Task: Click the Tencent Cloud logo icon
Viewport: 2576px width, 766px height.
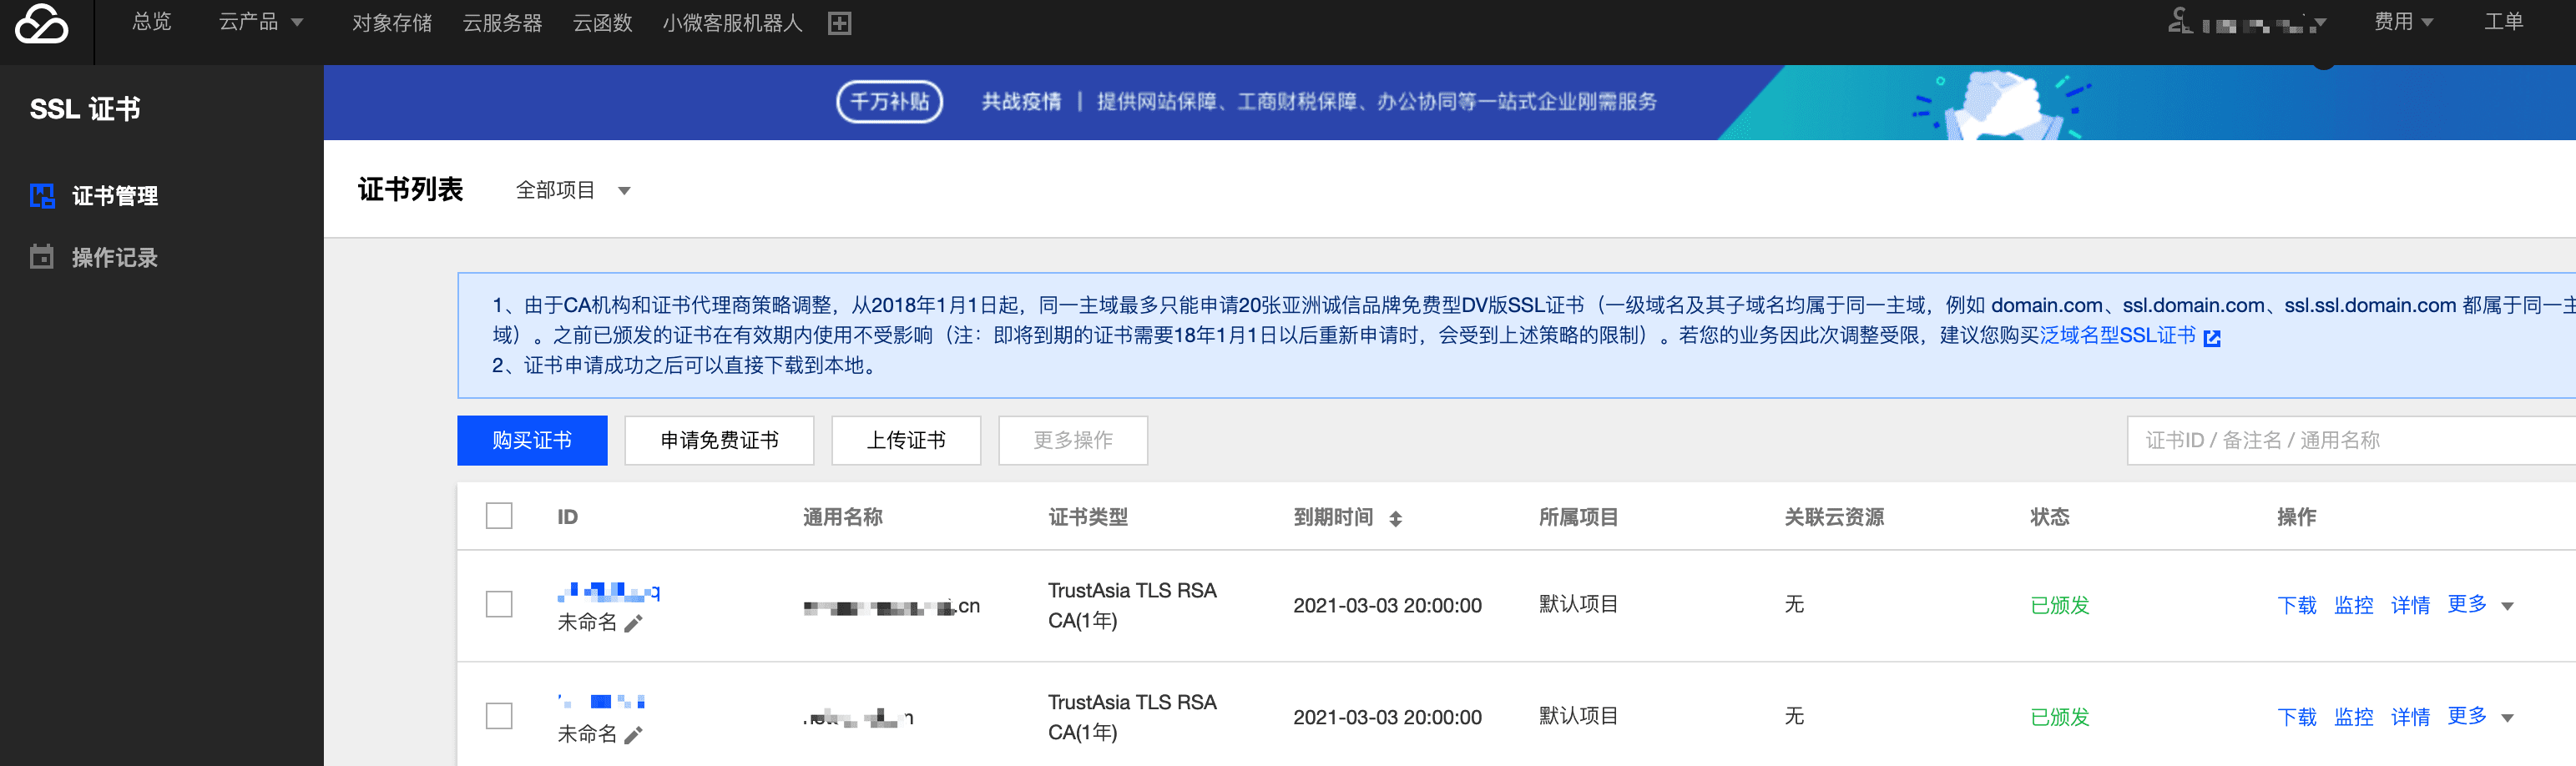Action: 42,23
